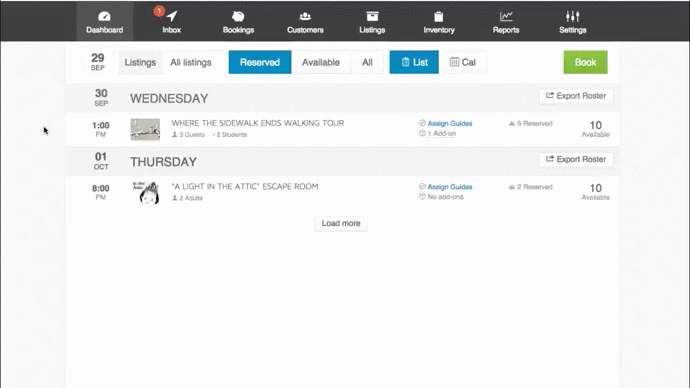Go to Bookings in top navigation
The height and width of the screenshot is (388, 690).
click(238, 22)
